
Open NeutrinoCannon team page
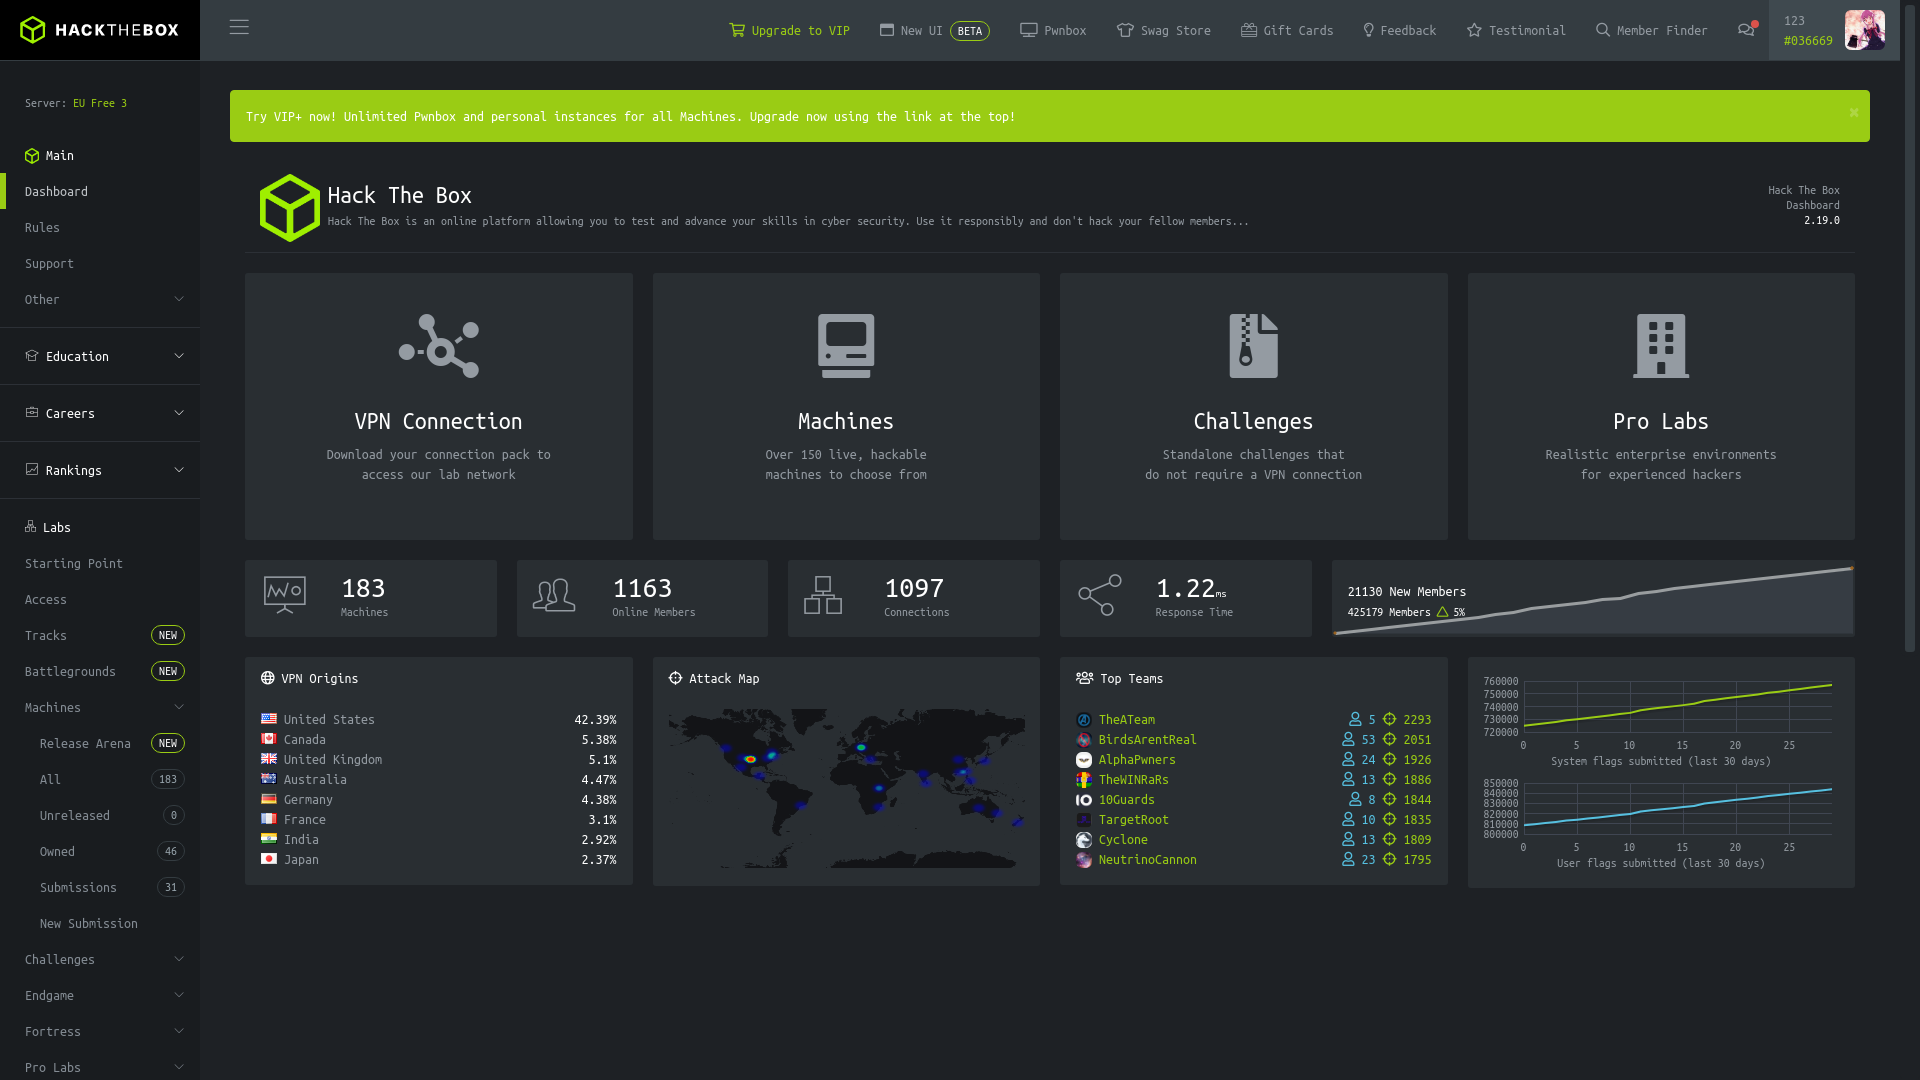[1147, 859]
